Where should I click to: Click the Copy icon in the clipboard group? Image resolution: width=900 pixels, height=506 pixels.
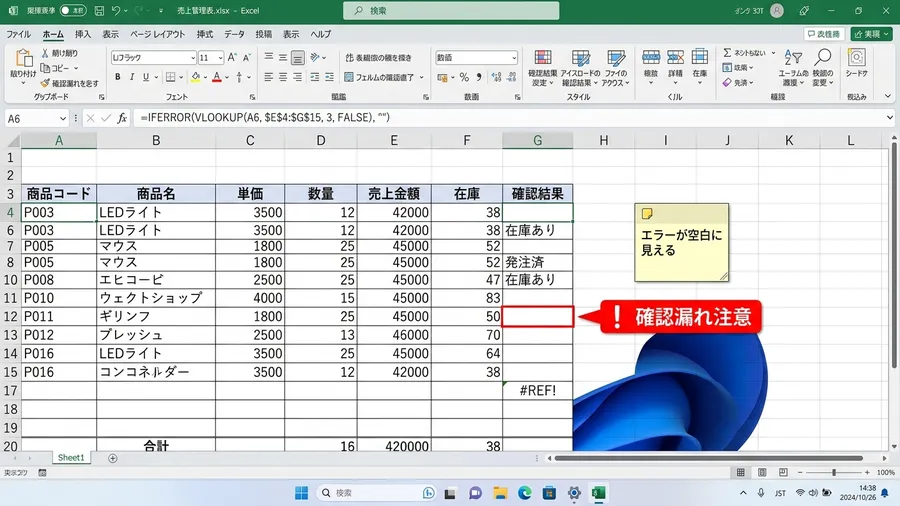coord(45,68)
